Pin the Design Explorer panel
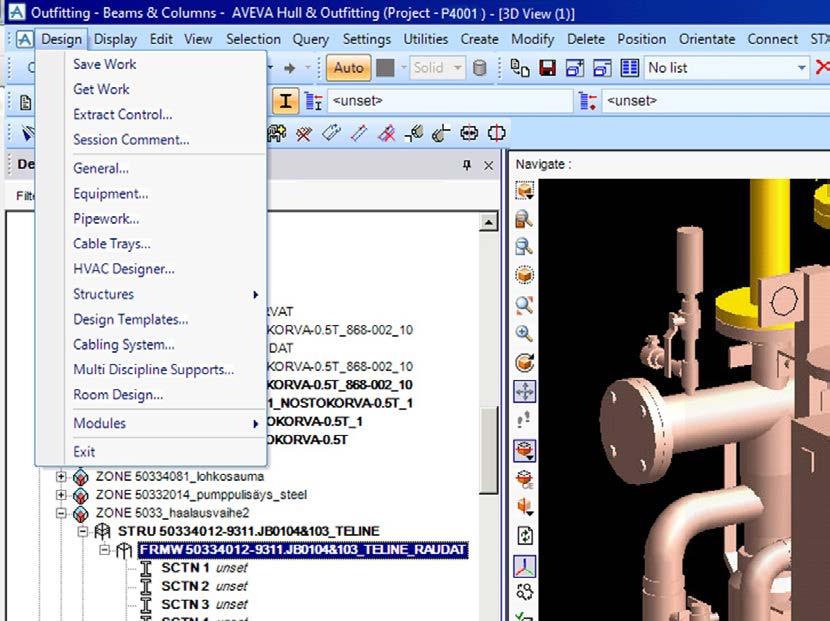Viewport: 830px width, 621px height. (466, 165)
